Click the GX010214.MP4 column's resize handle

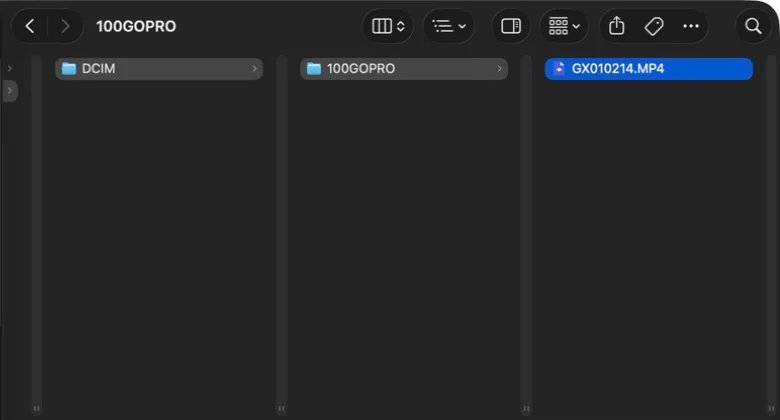coord(771,409)
